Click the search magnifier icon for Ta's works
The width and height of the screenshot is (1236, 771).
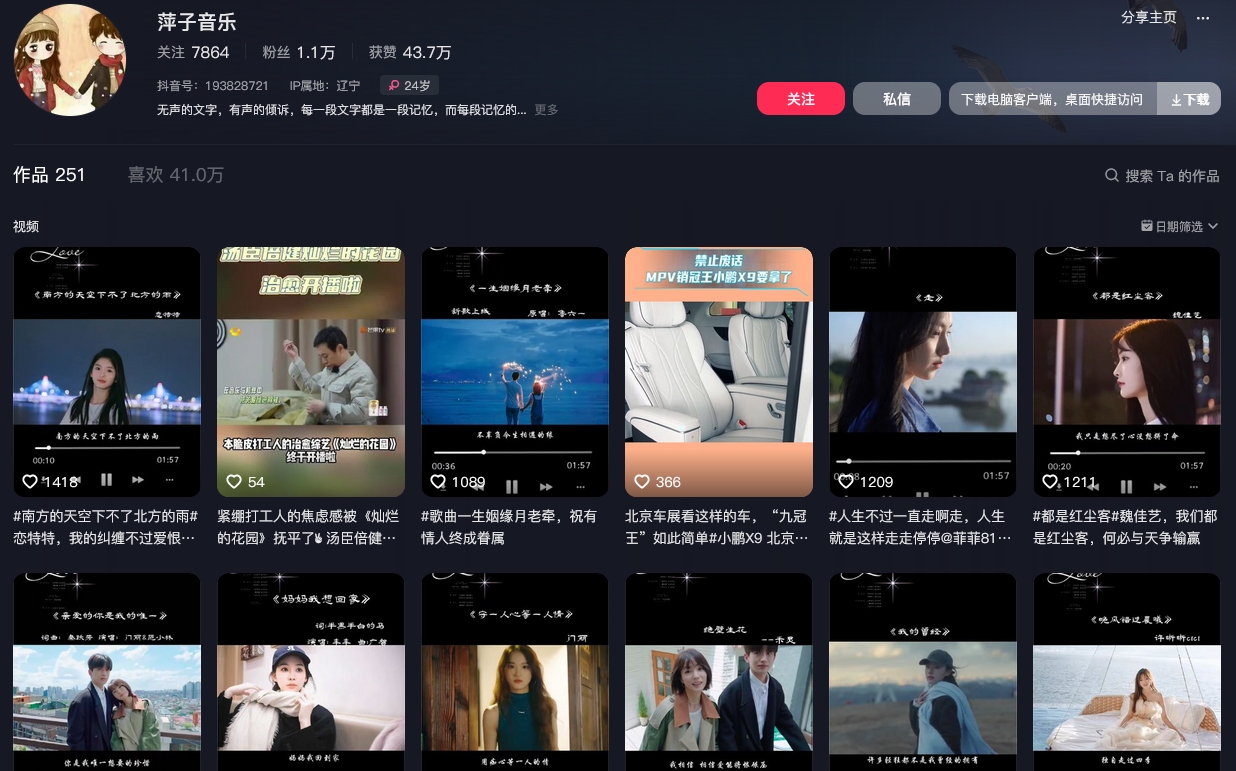(x=1111, y=175)
